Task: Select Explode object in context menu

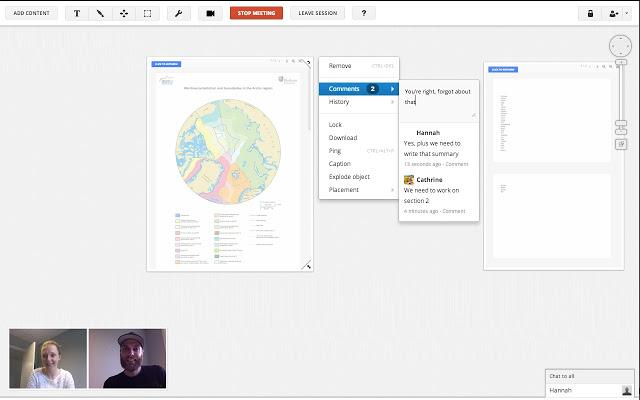Action: click(359, 177)
